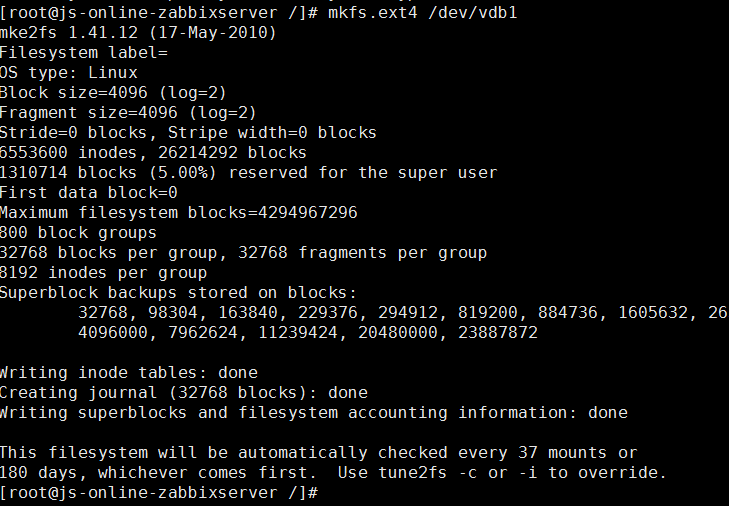Image resolution: width=729 pixels, height=506 pixels.
Task: Click the 32768 fragments per group text
Action: pos(362,253)
